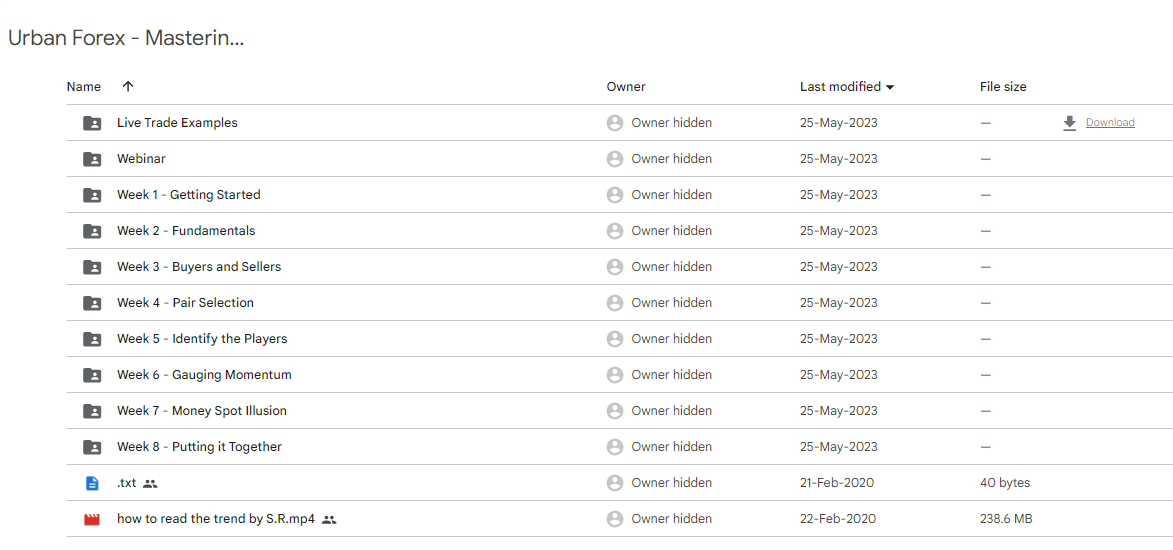This screenshot has width=1173, height=550.
Task: Click the owner avatar icon for Webinar
Action: pyautogui.click(x=615, y=159)
